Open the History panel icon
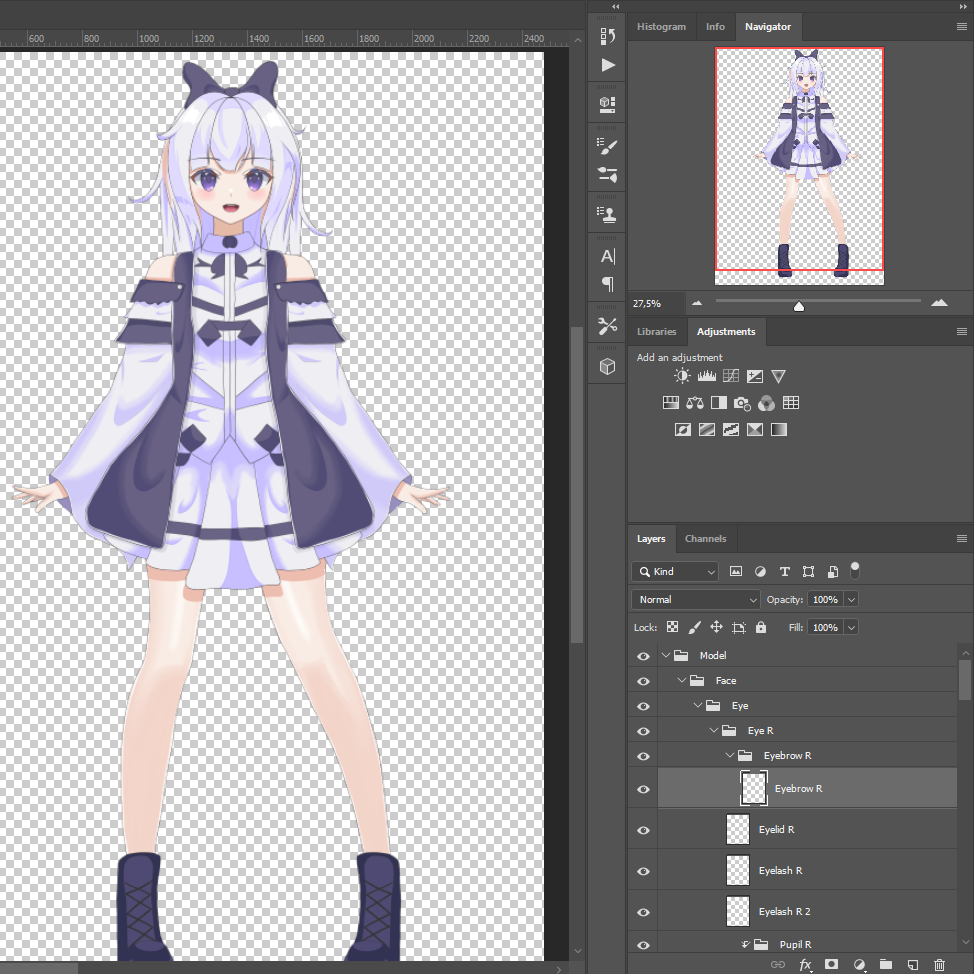Image resolution: width=974 pixels, height=974 pixels. (x=608, y=37)
